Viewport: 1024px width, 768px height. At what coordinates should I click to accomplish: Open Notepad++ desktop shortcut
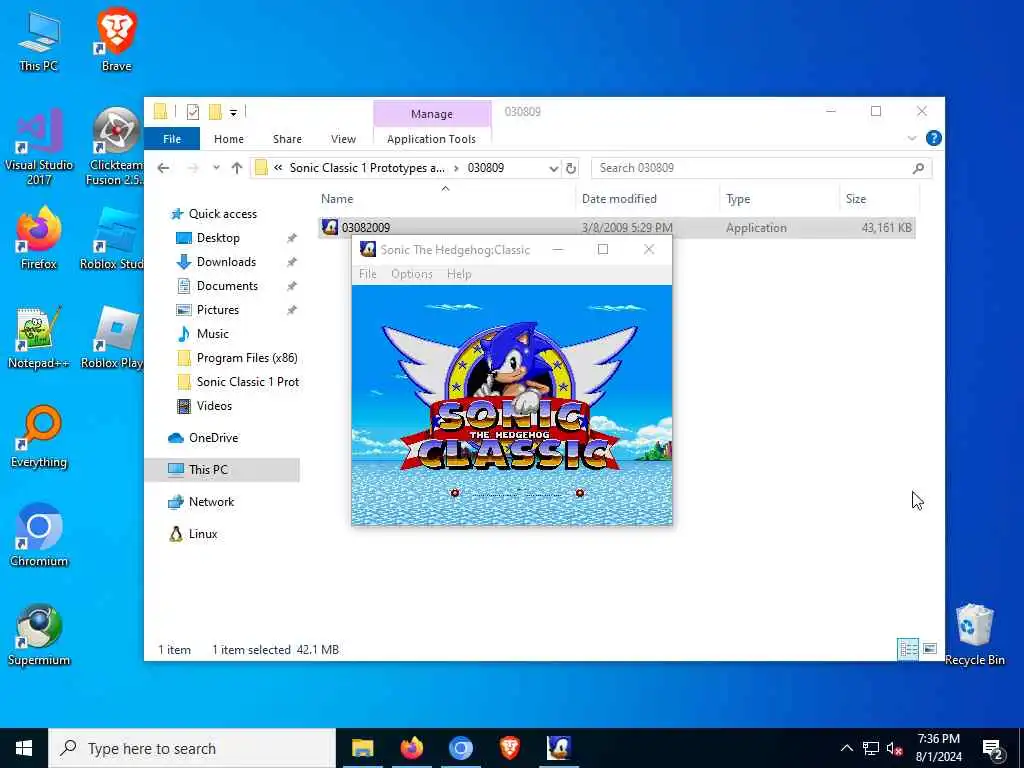[x=39, y=338]
